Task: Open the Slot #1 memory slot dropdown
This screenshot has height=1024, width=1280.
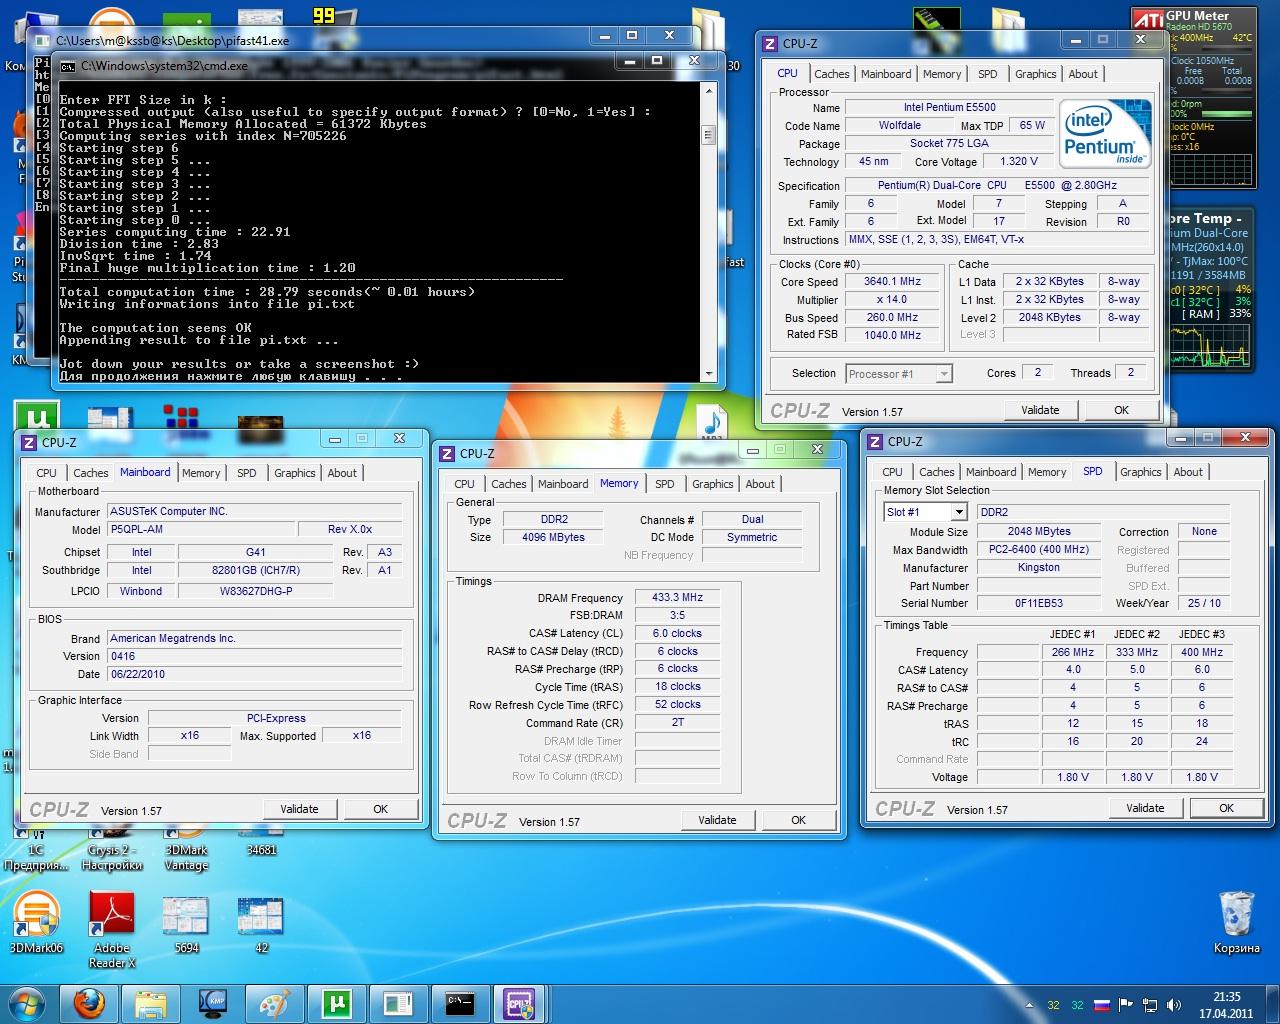Action: 959,512
